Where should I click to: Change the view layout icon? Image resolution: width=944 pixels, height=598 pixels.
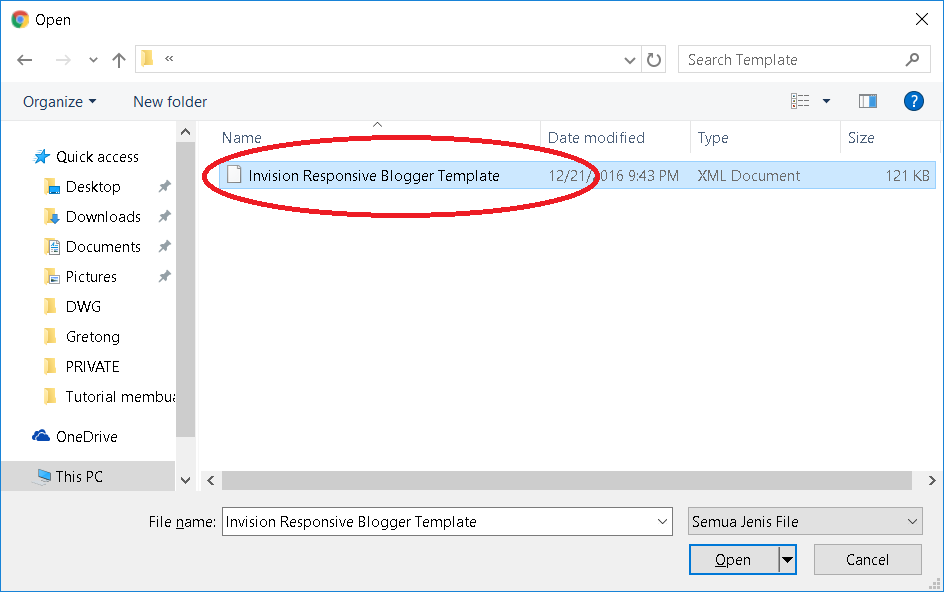coord(800,101)
